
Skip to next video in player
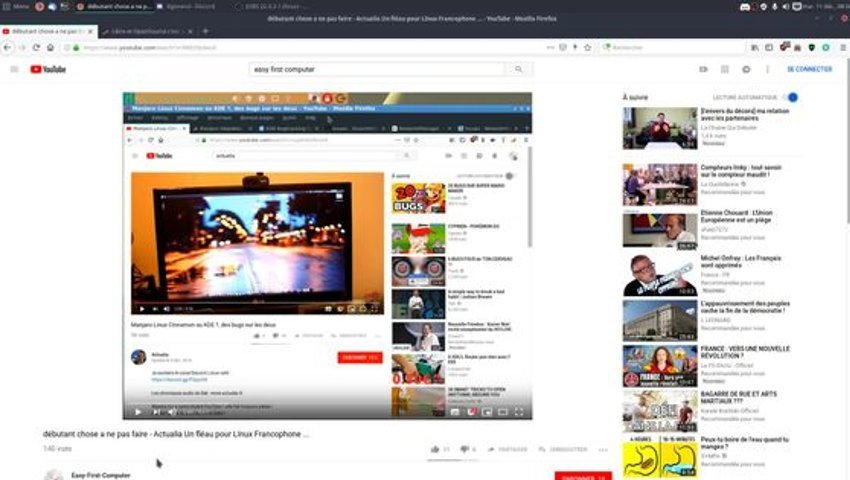(155, 412)
